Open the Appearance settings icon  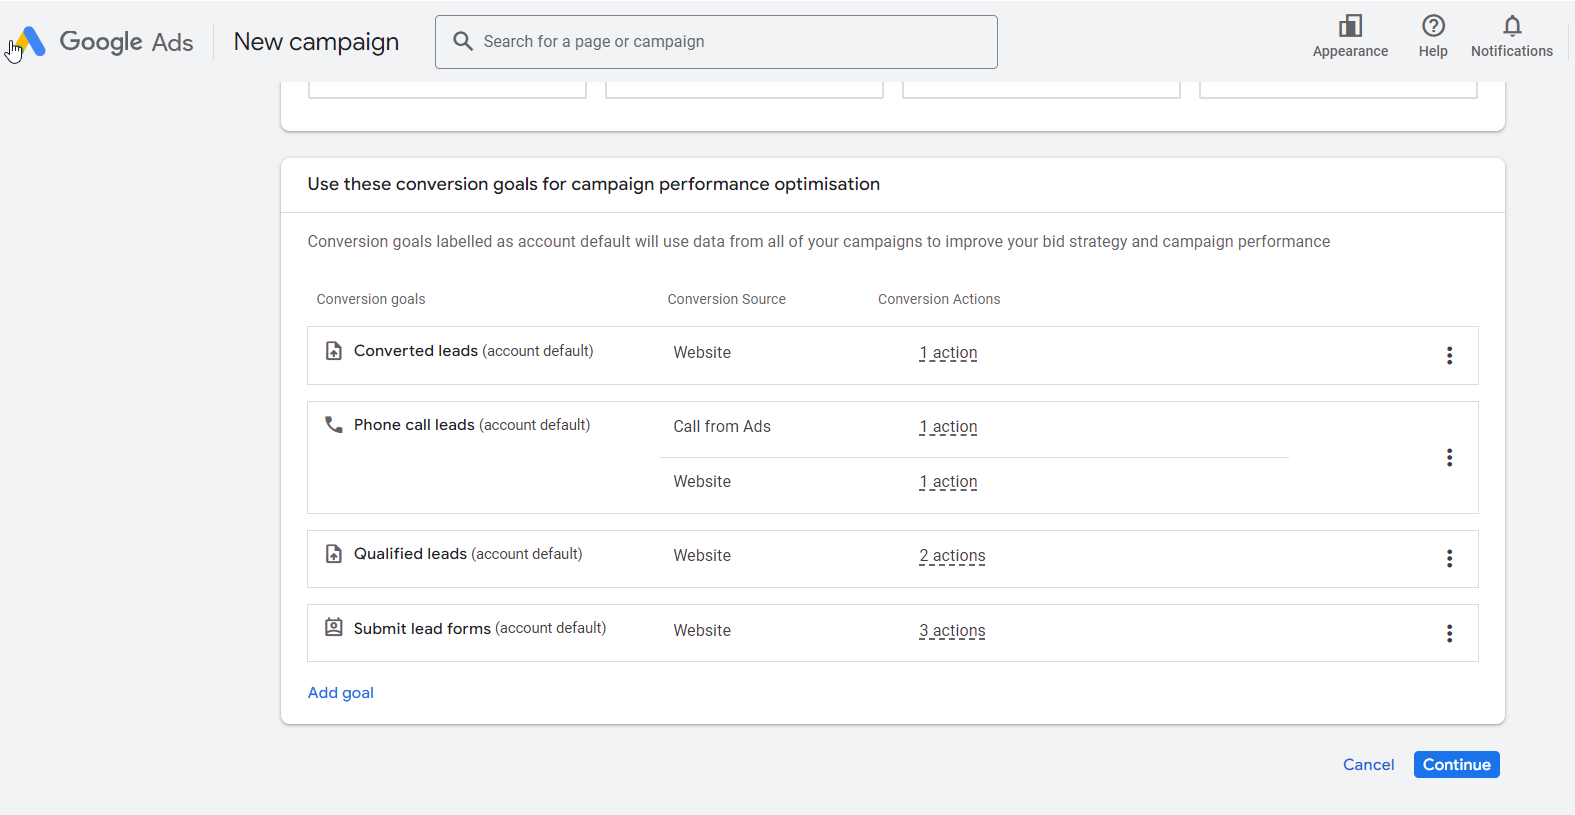[x=1350, y=26]
